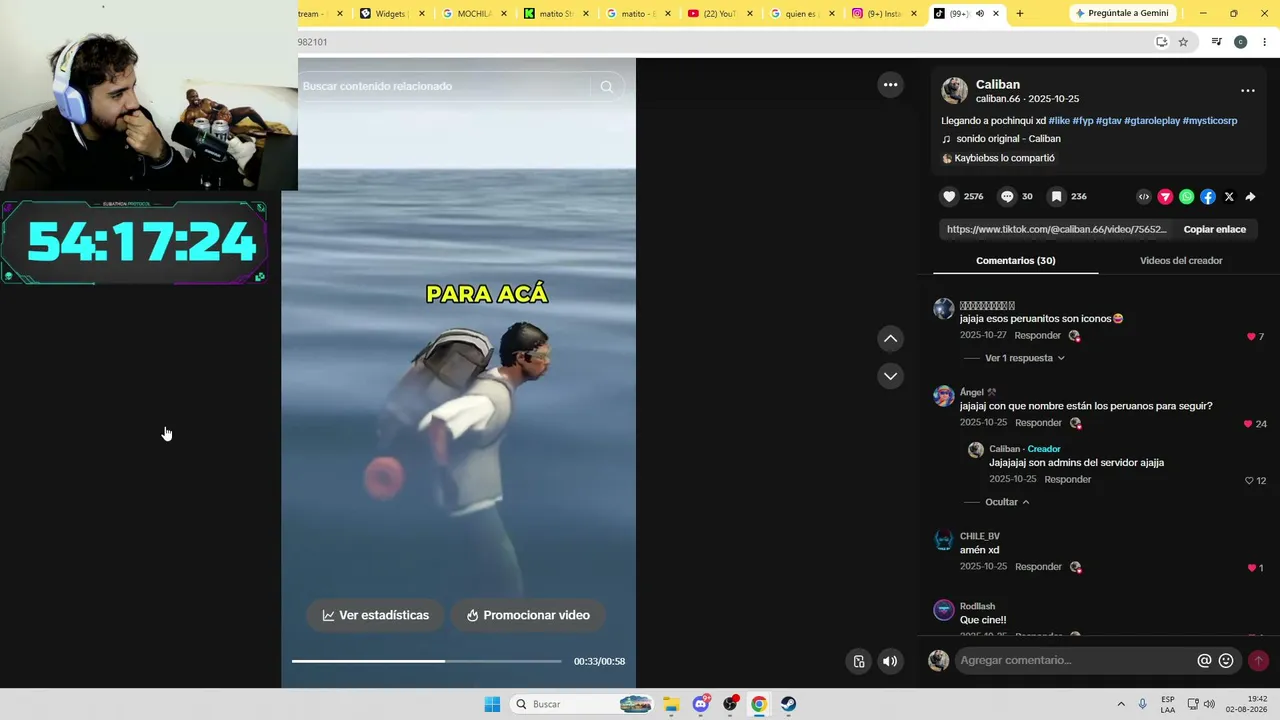The width and height of the screenshot is (1280, 720).
Task: Open a new browser tab
Action: [x=1020, y=14]
